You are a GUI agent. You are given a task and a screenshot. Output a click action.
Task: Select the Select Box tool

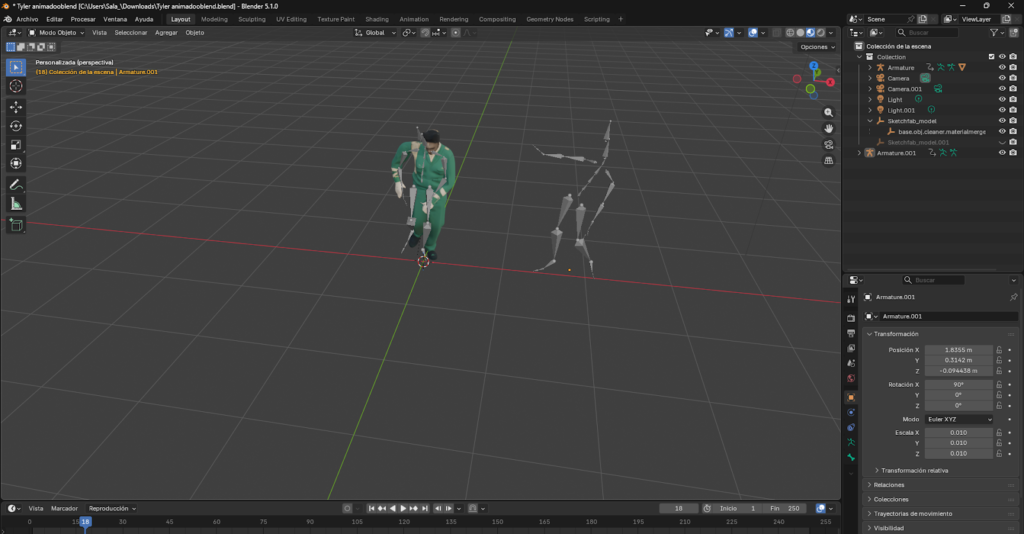tap(16, 67)
